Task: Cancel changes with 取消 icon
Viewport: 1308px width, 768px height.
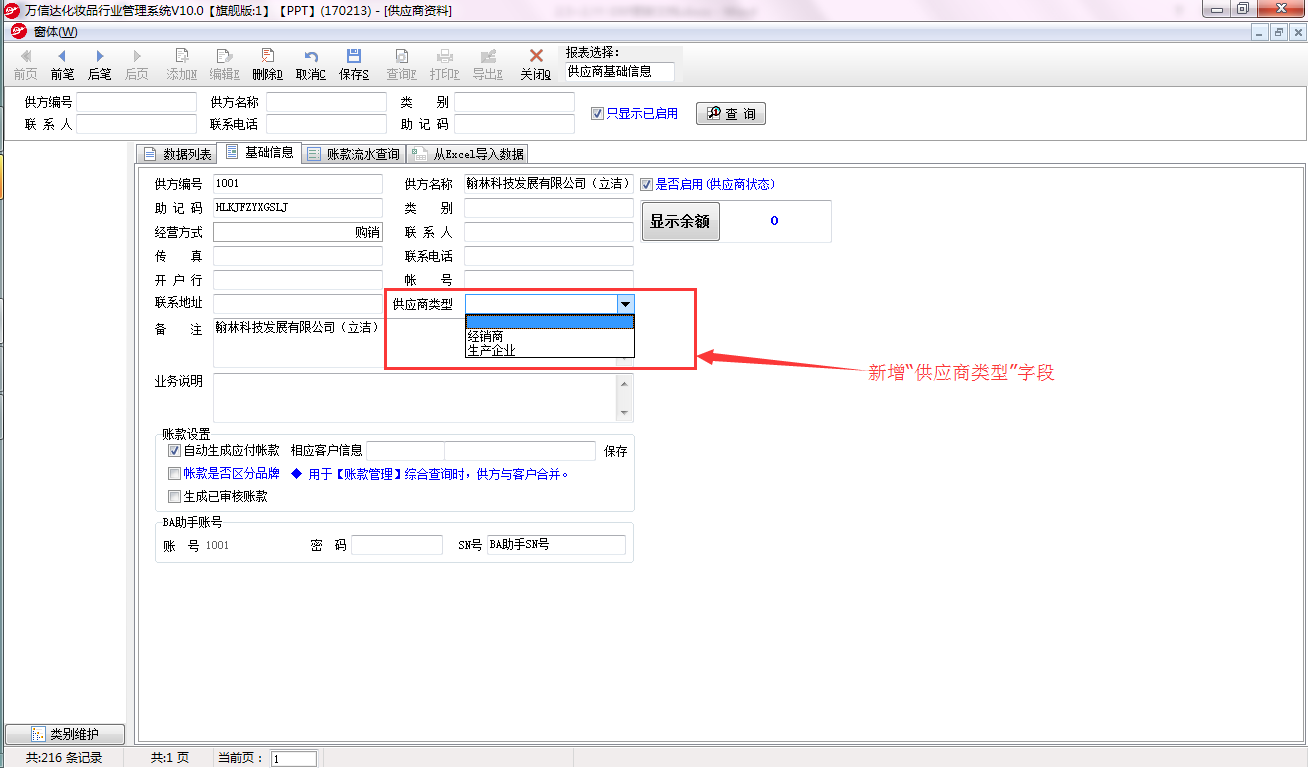Action: [x=311, y=64]
